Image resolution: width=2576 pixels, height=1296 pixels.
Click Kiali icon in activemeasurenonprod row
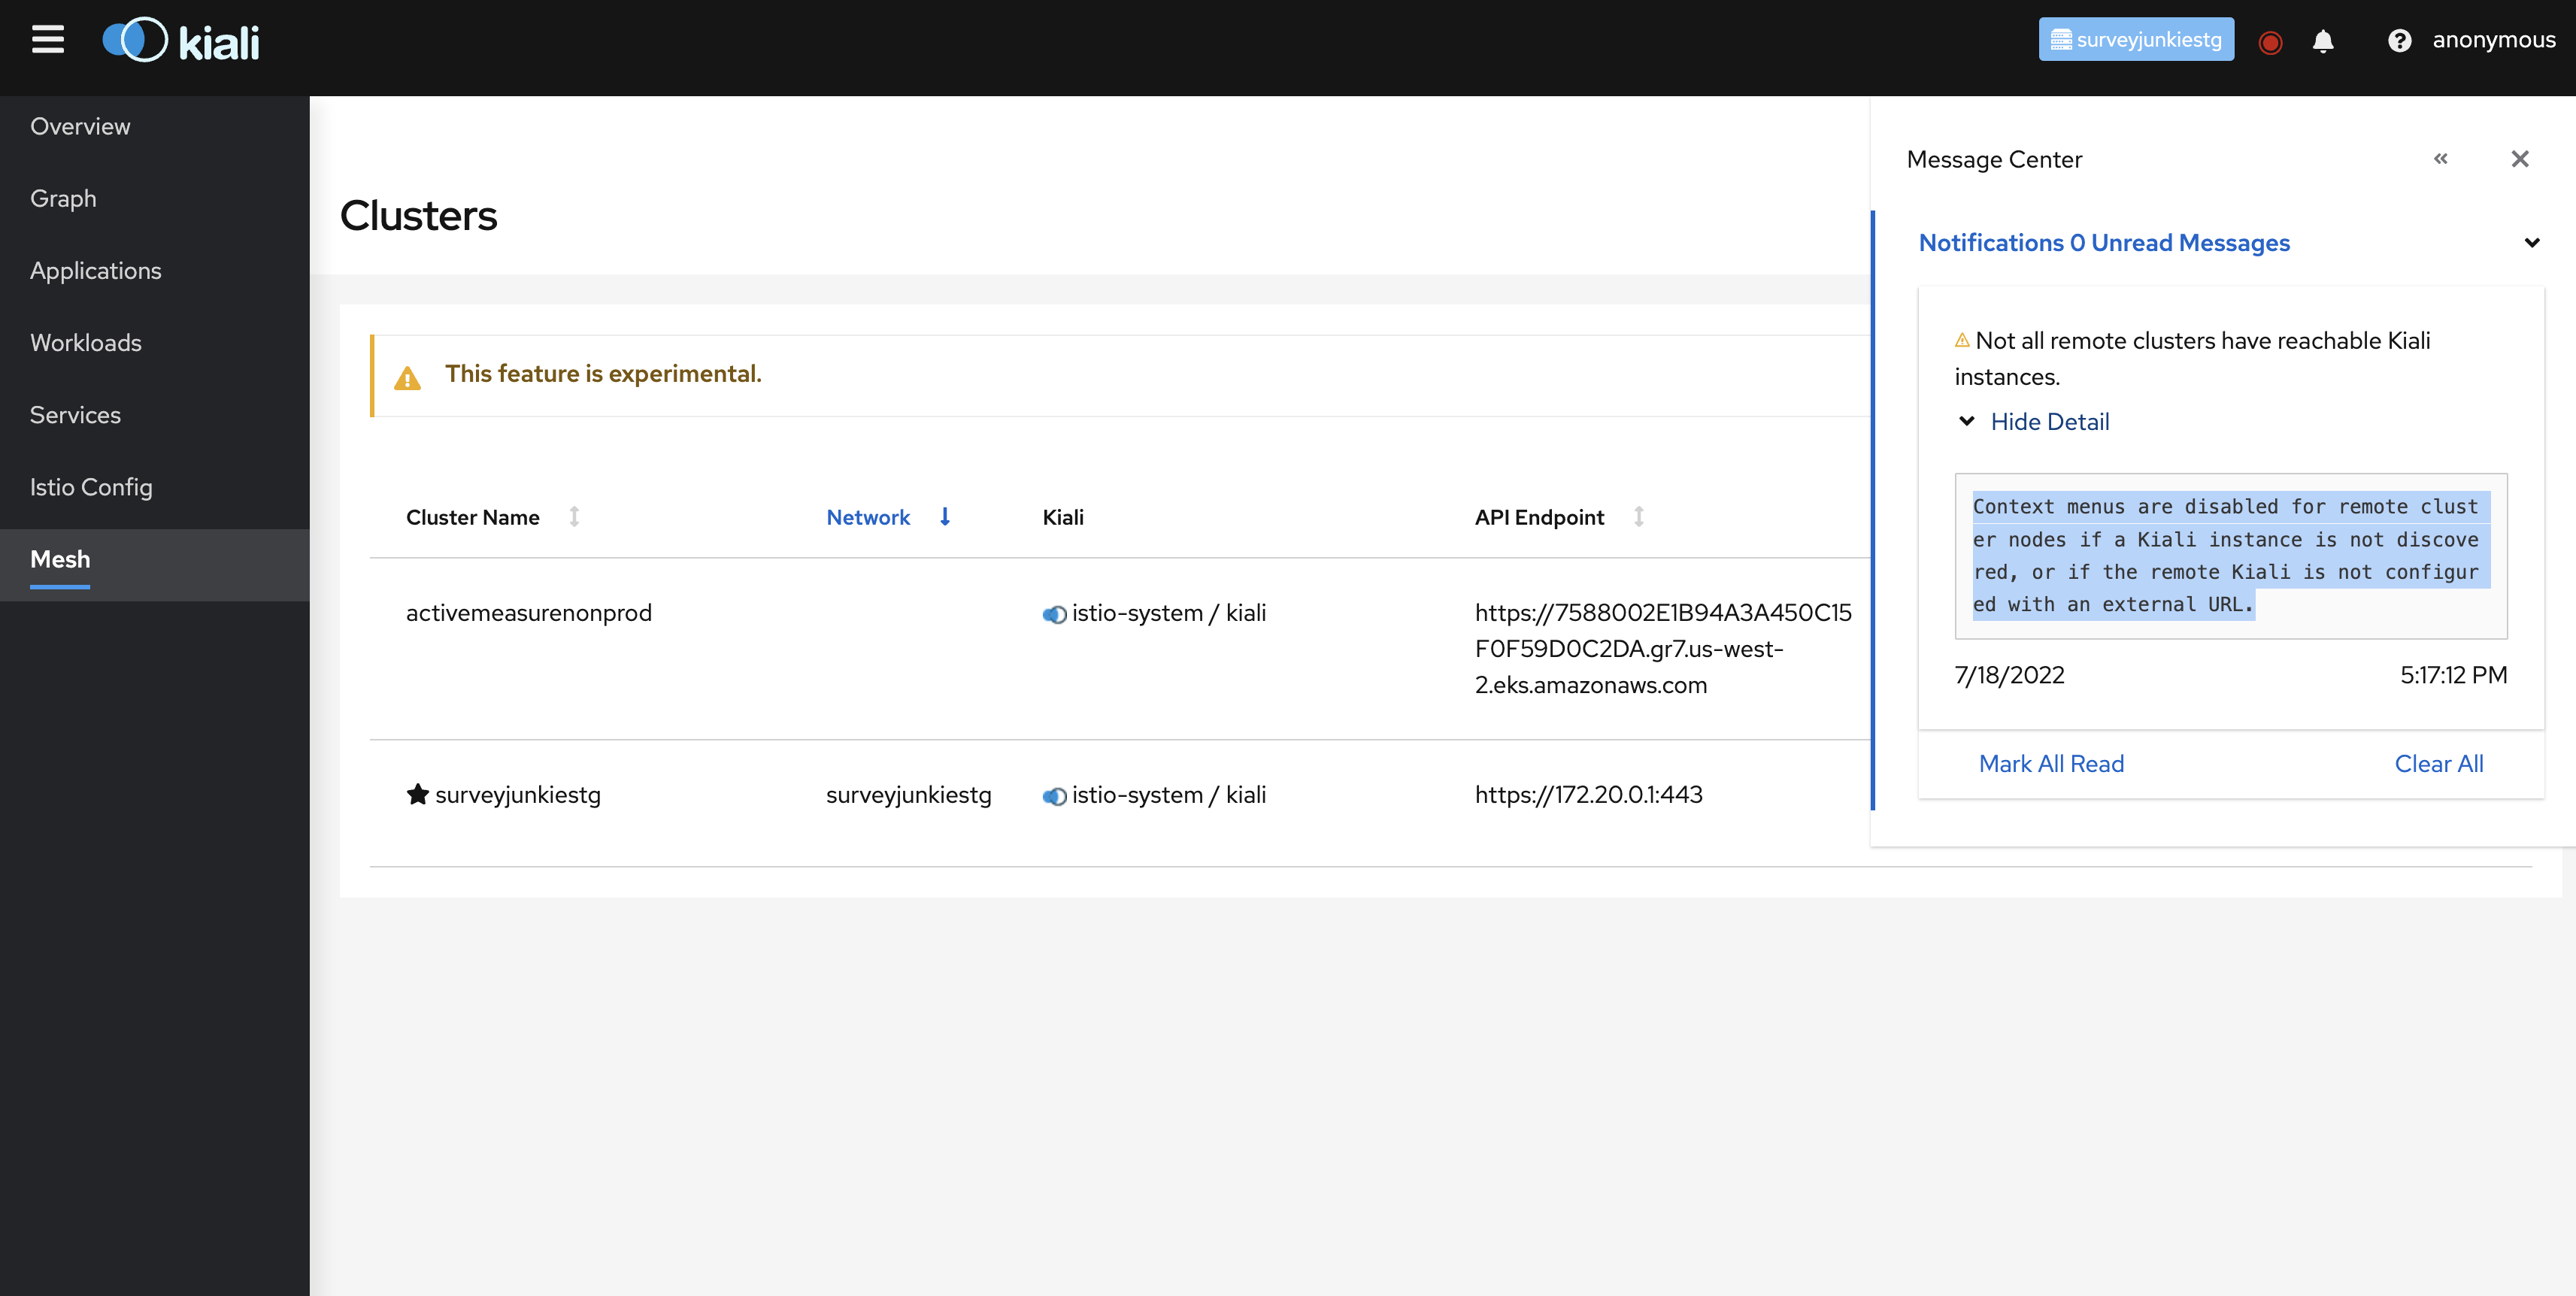pos(1054,614)
